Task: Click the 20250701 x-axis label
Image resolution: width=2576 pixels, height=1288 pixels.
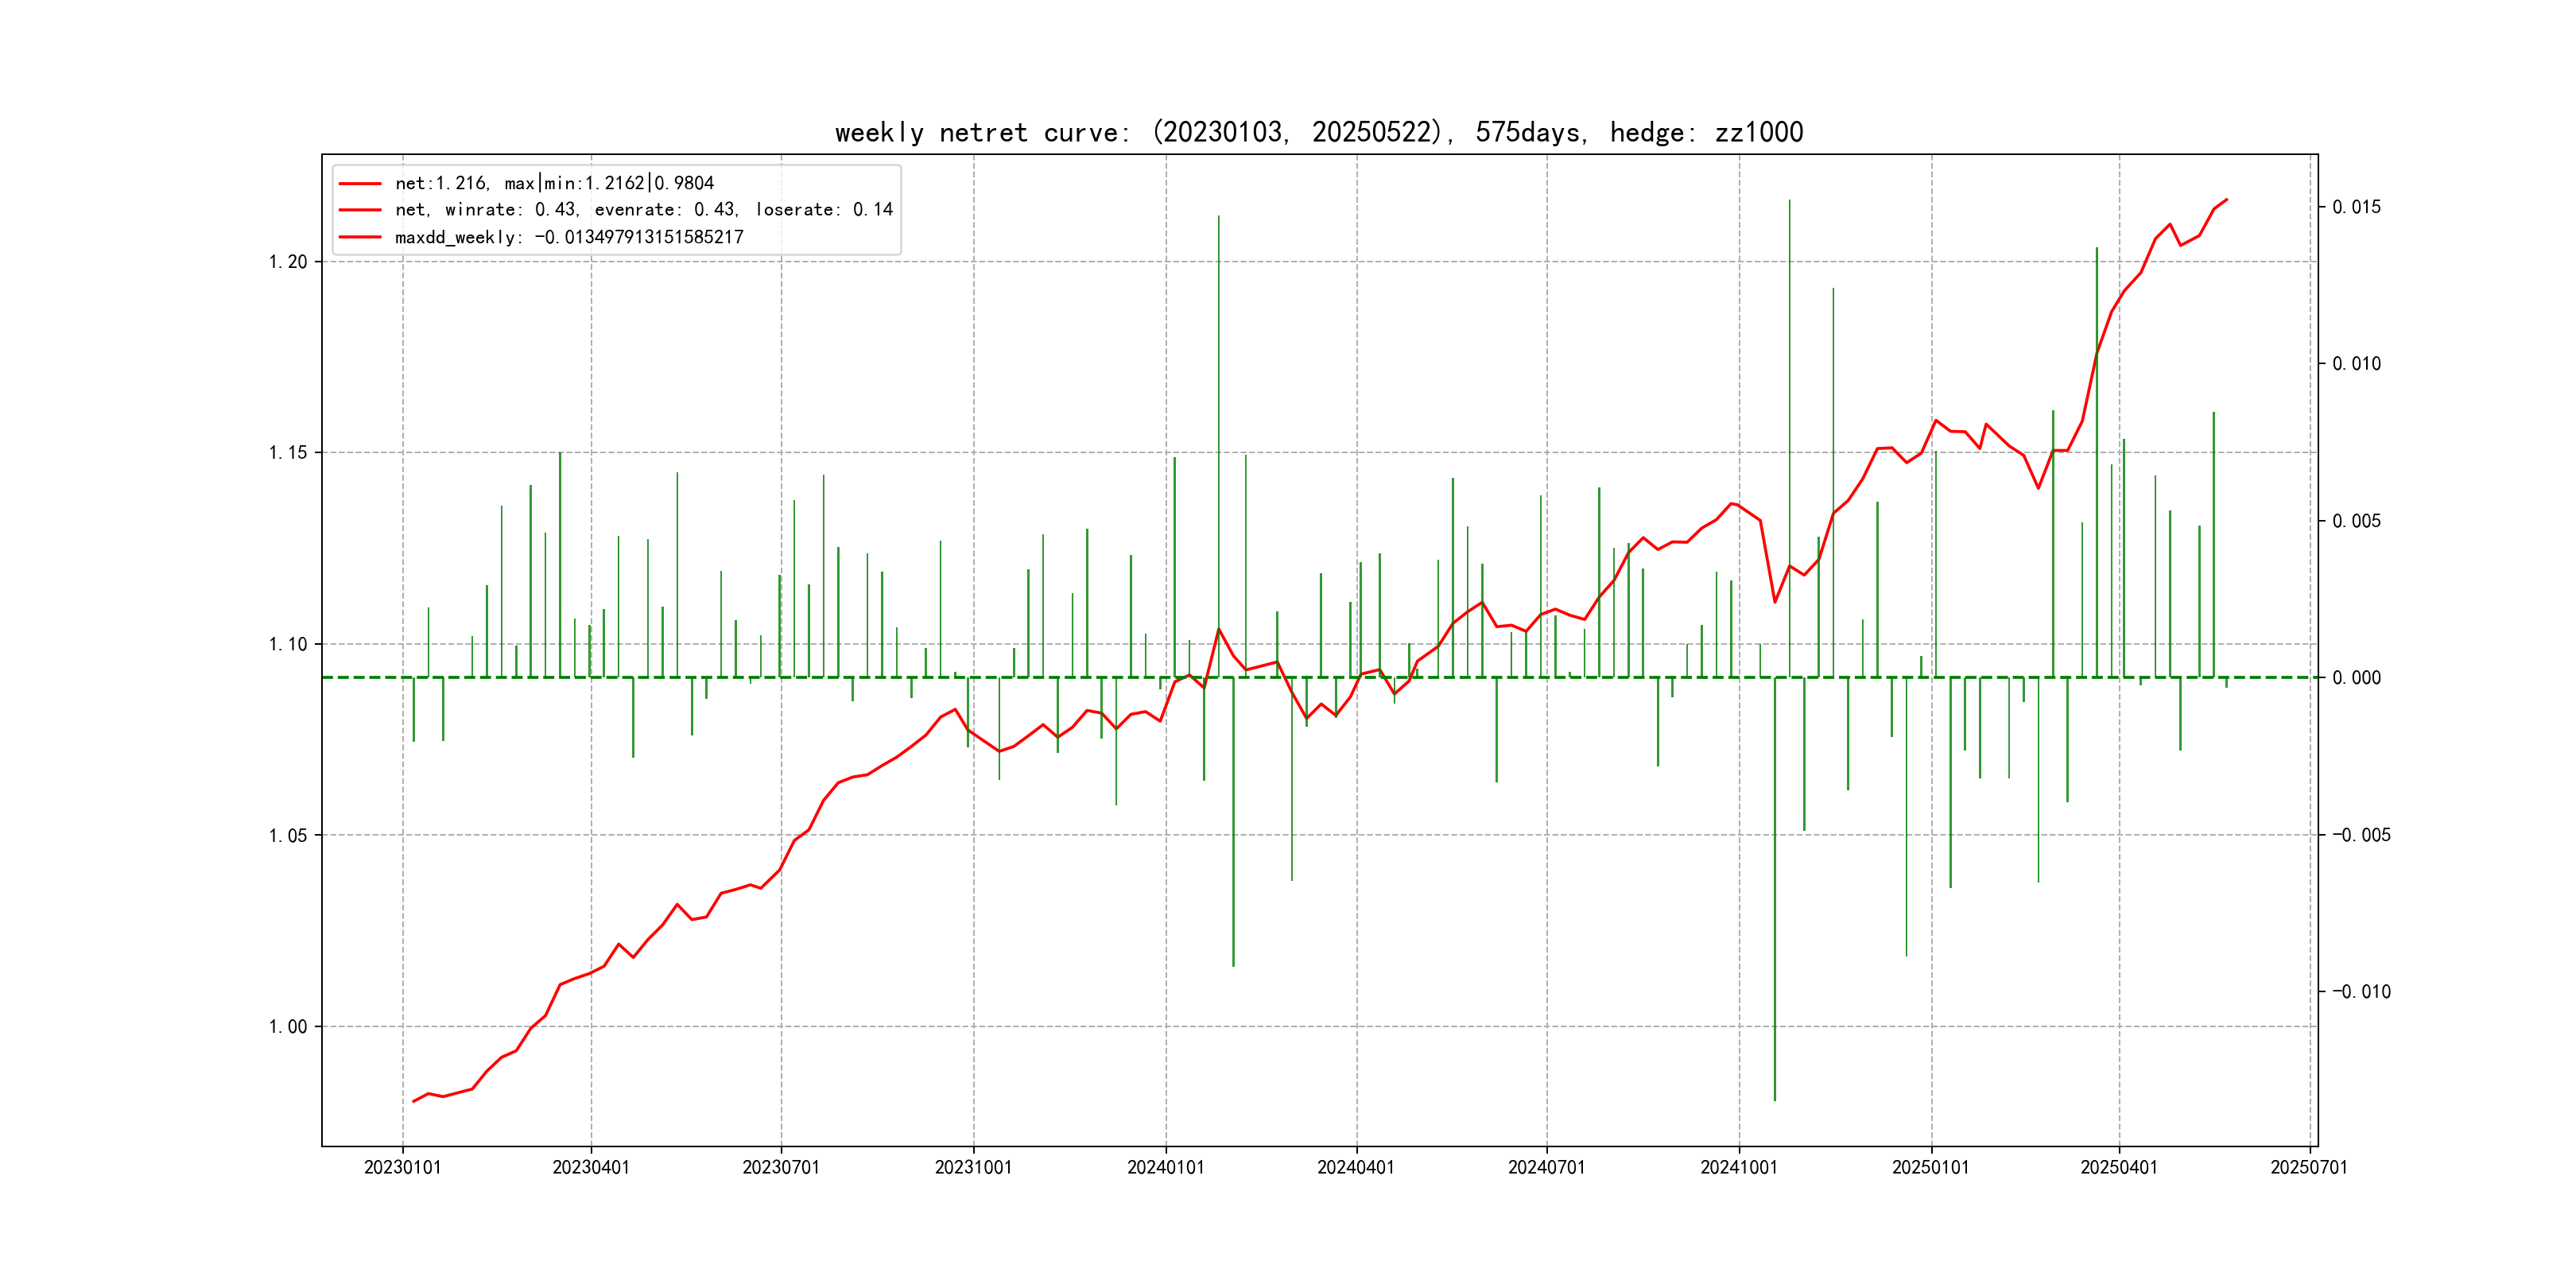Action: click(2308, 1167)
